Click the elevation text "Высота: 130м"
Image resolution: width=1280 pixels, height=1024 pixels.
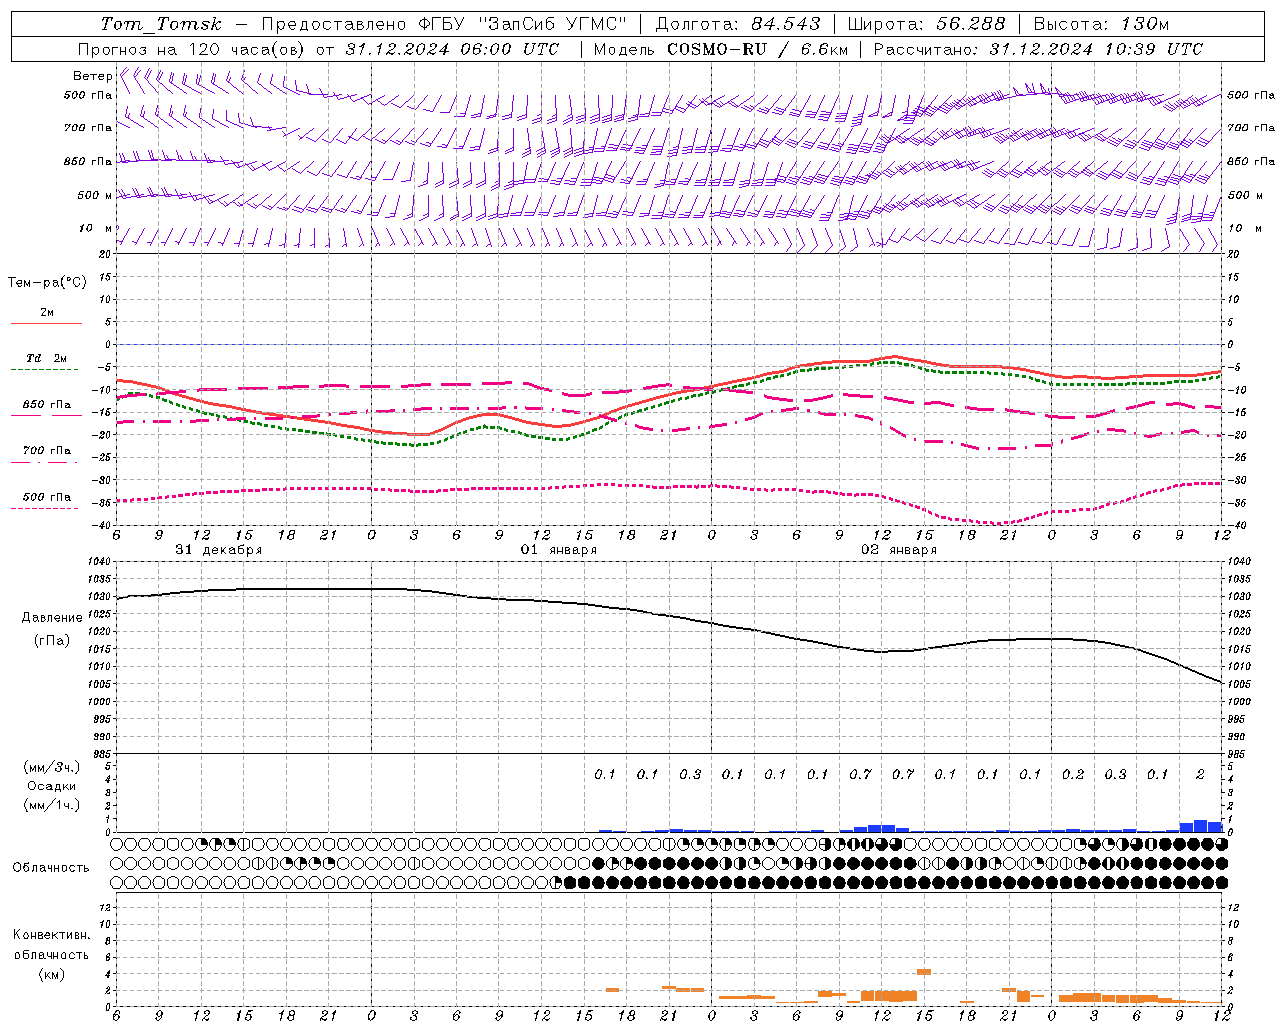[x=1101, y=24]
